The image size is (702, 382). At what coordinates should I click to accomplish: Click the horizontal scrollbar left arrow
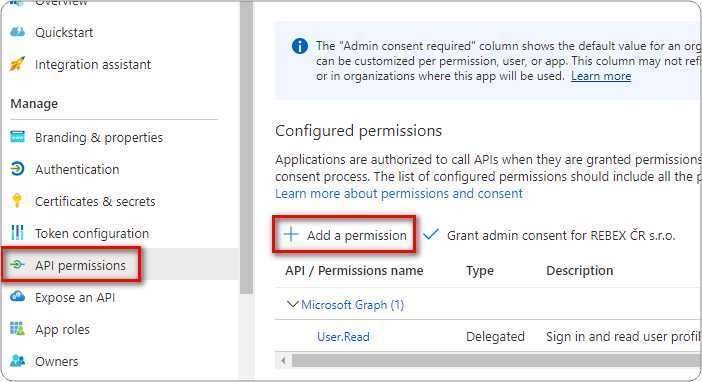pyautogui.click(x=283, y=360)
